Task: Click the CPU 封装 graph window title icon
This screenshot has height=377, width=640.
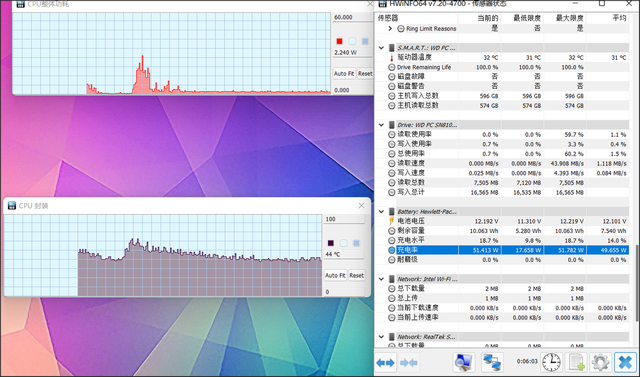Action: 11,206
